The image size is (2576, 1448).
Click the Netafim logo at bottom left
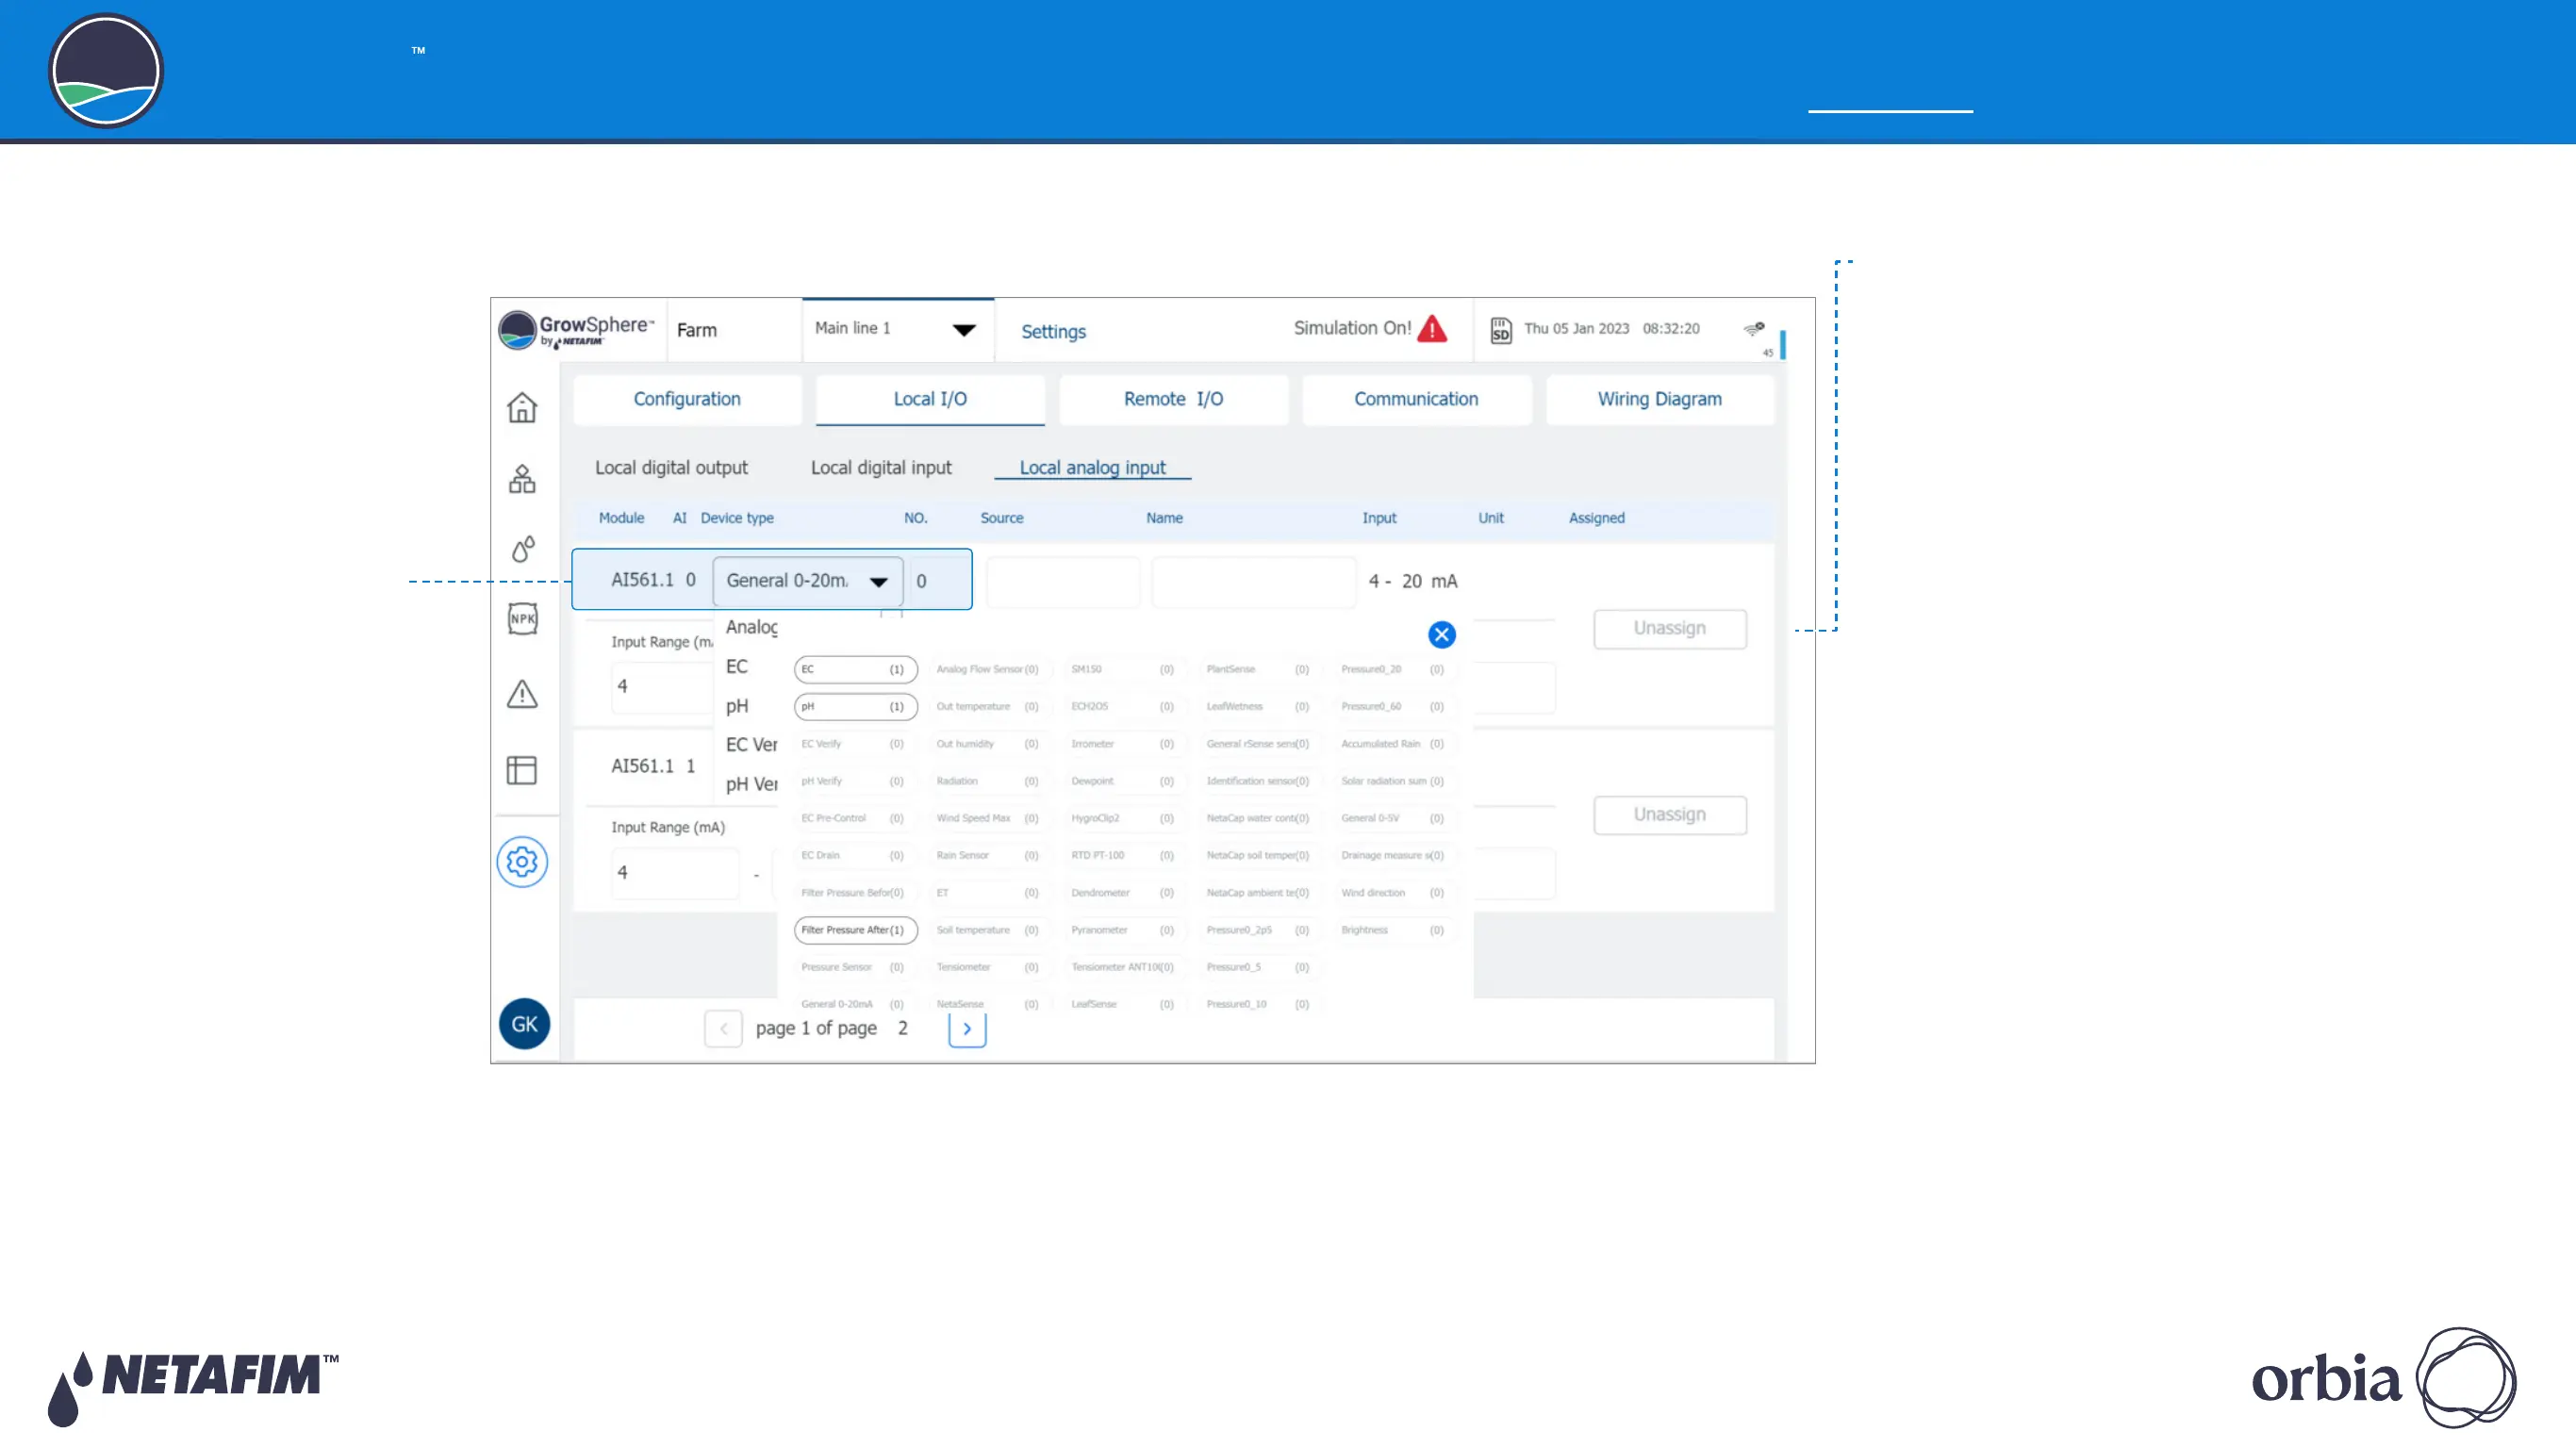coord(194,1388)
